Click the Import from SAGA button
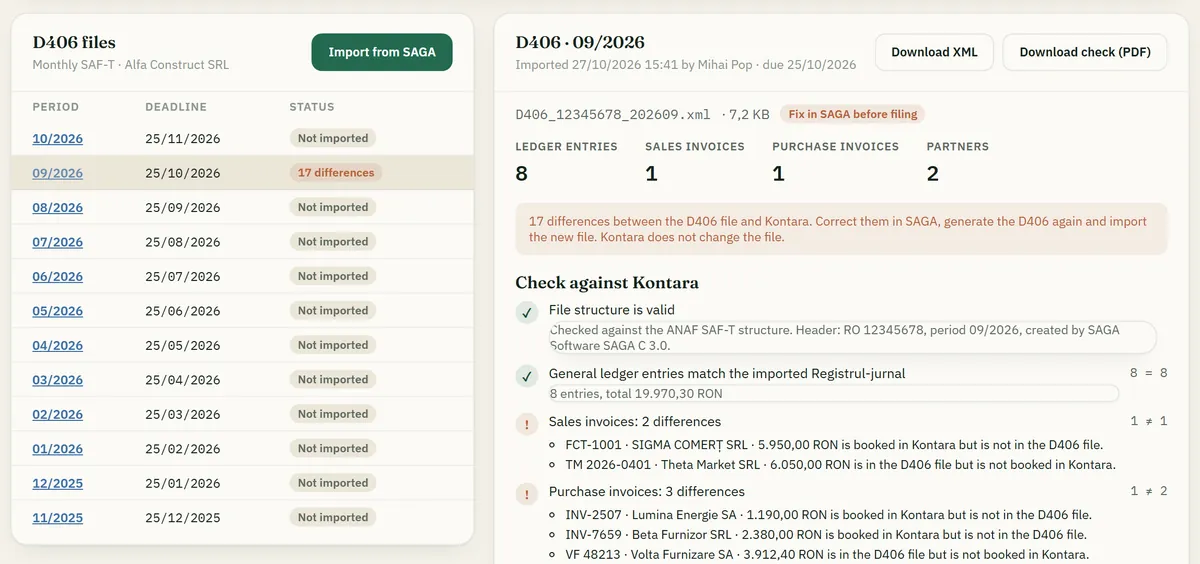The width and height of the screenshot is (1200, 564). click(382, 52)
